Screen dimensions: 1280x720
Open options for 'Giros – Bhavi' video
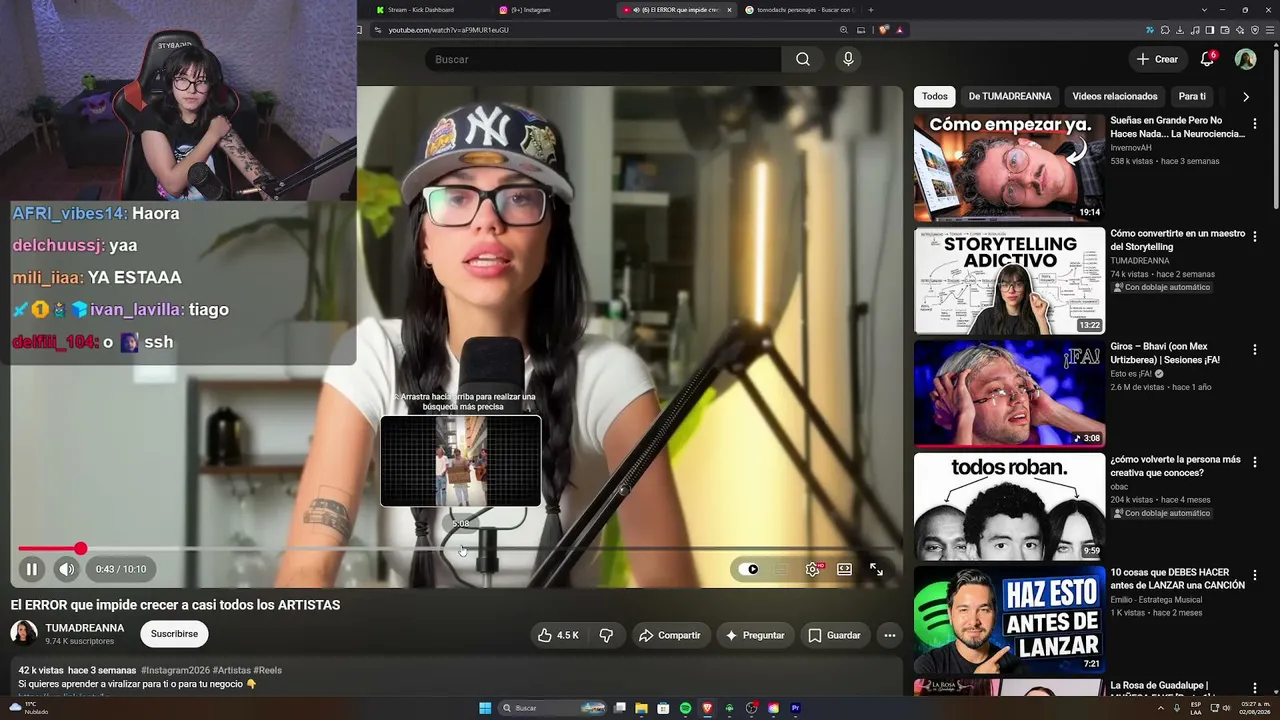pos(1254,351)
